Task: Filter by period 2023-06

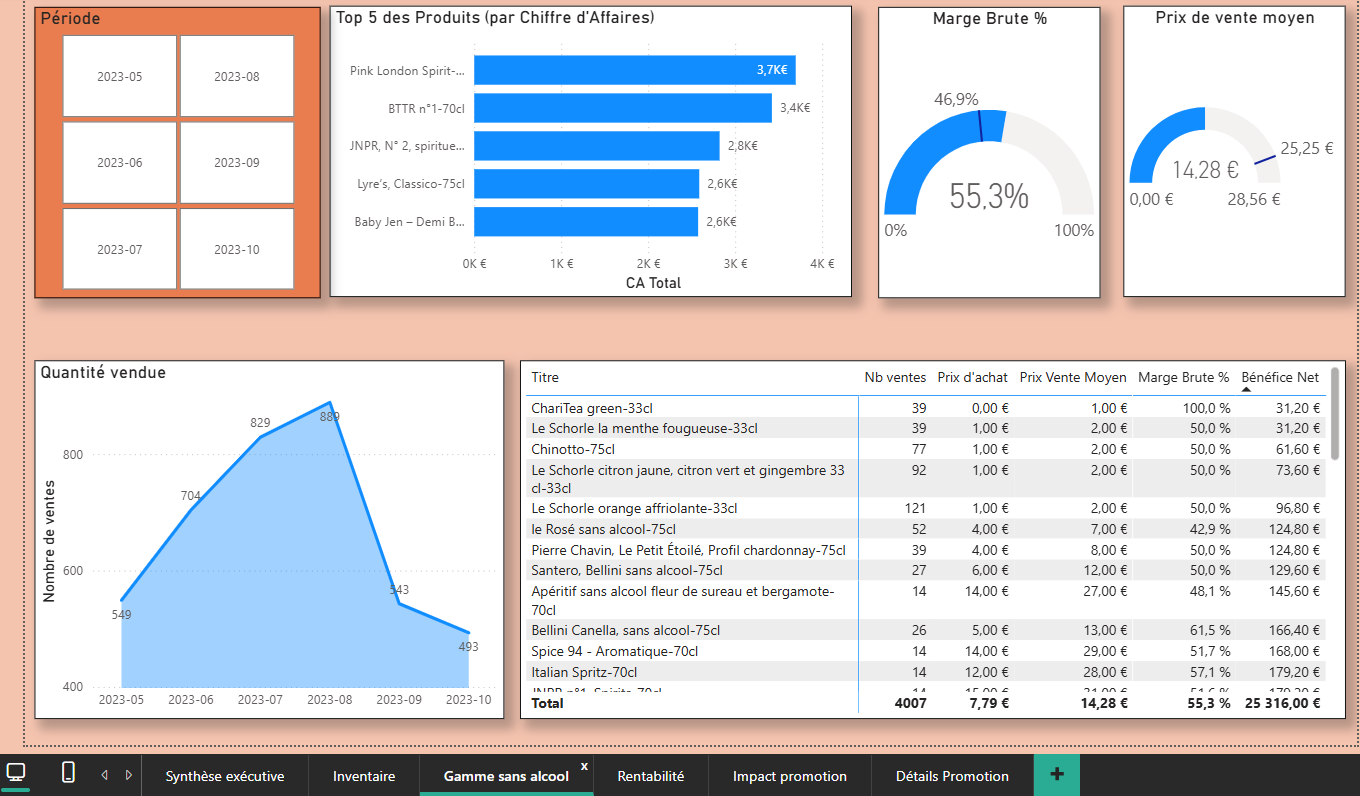Action: tap(120, 163)
